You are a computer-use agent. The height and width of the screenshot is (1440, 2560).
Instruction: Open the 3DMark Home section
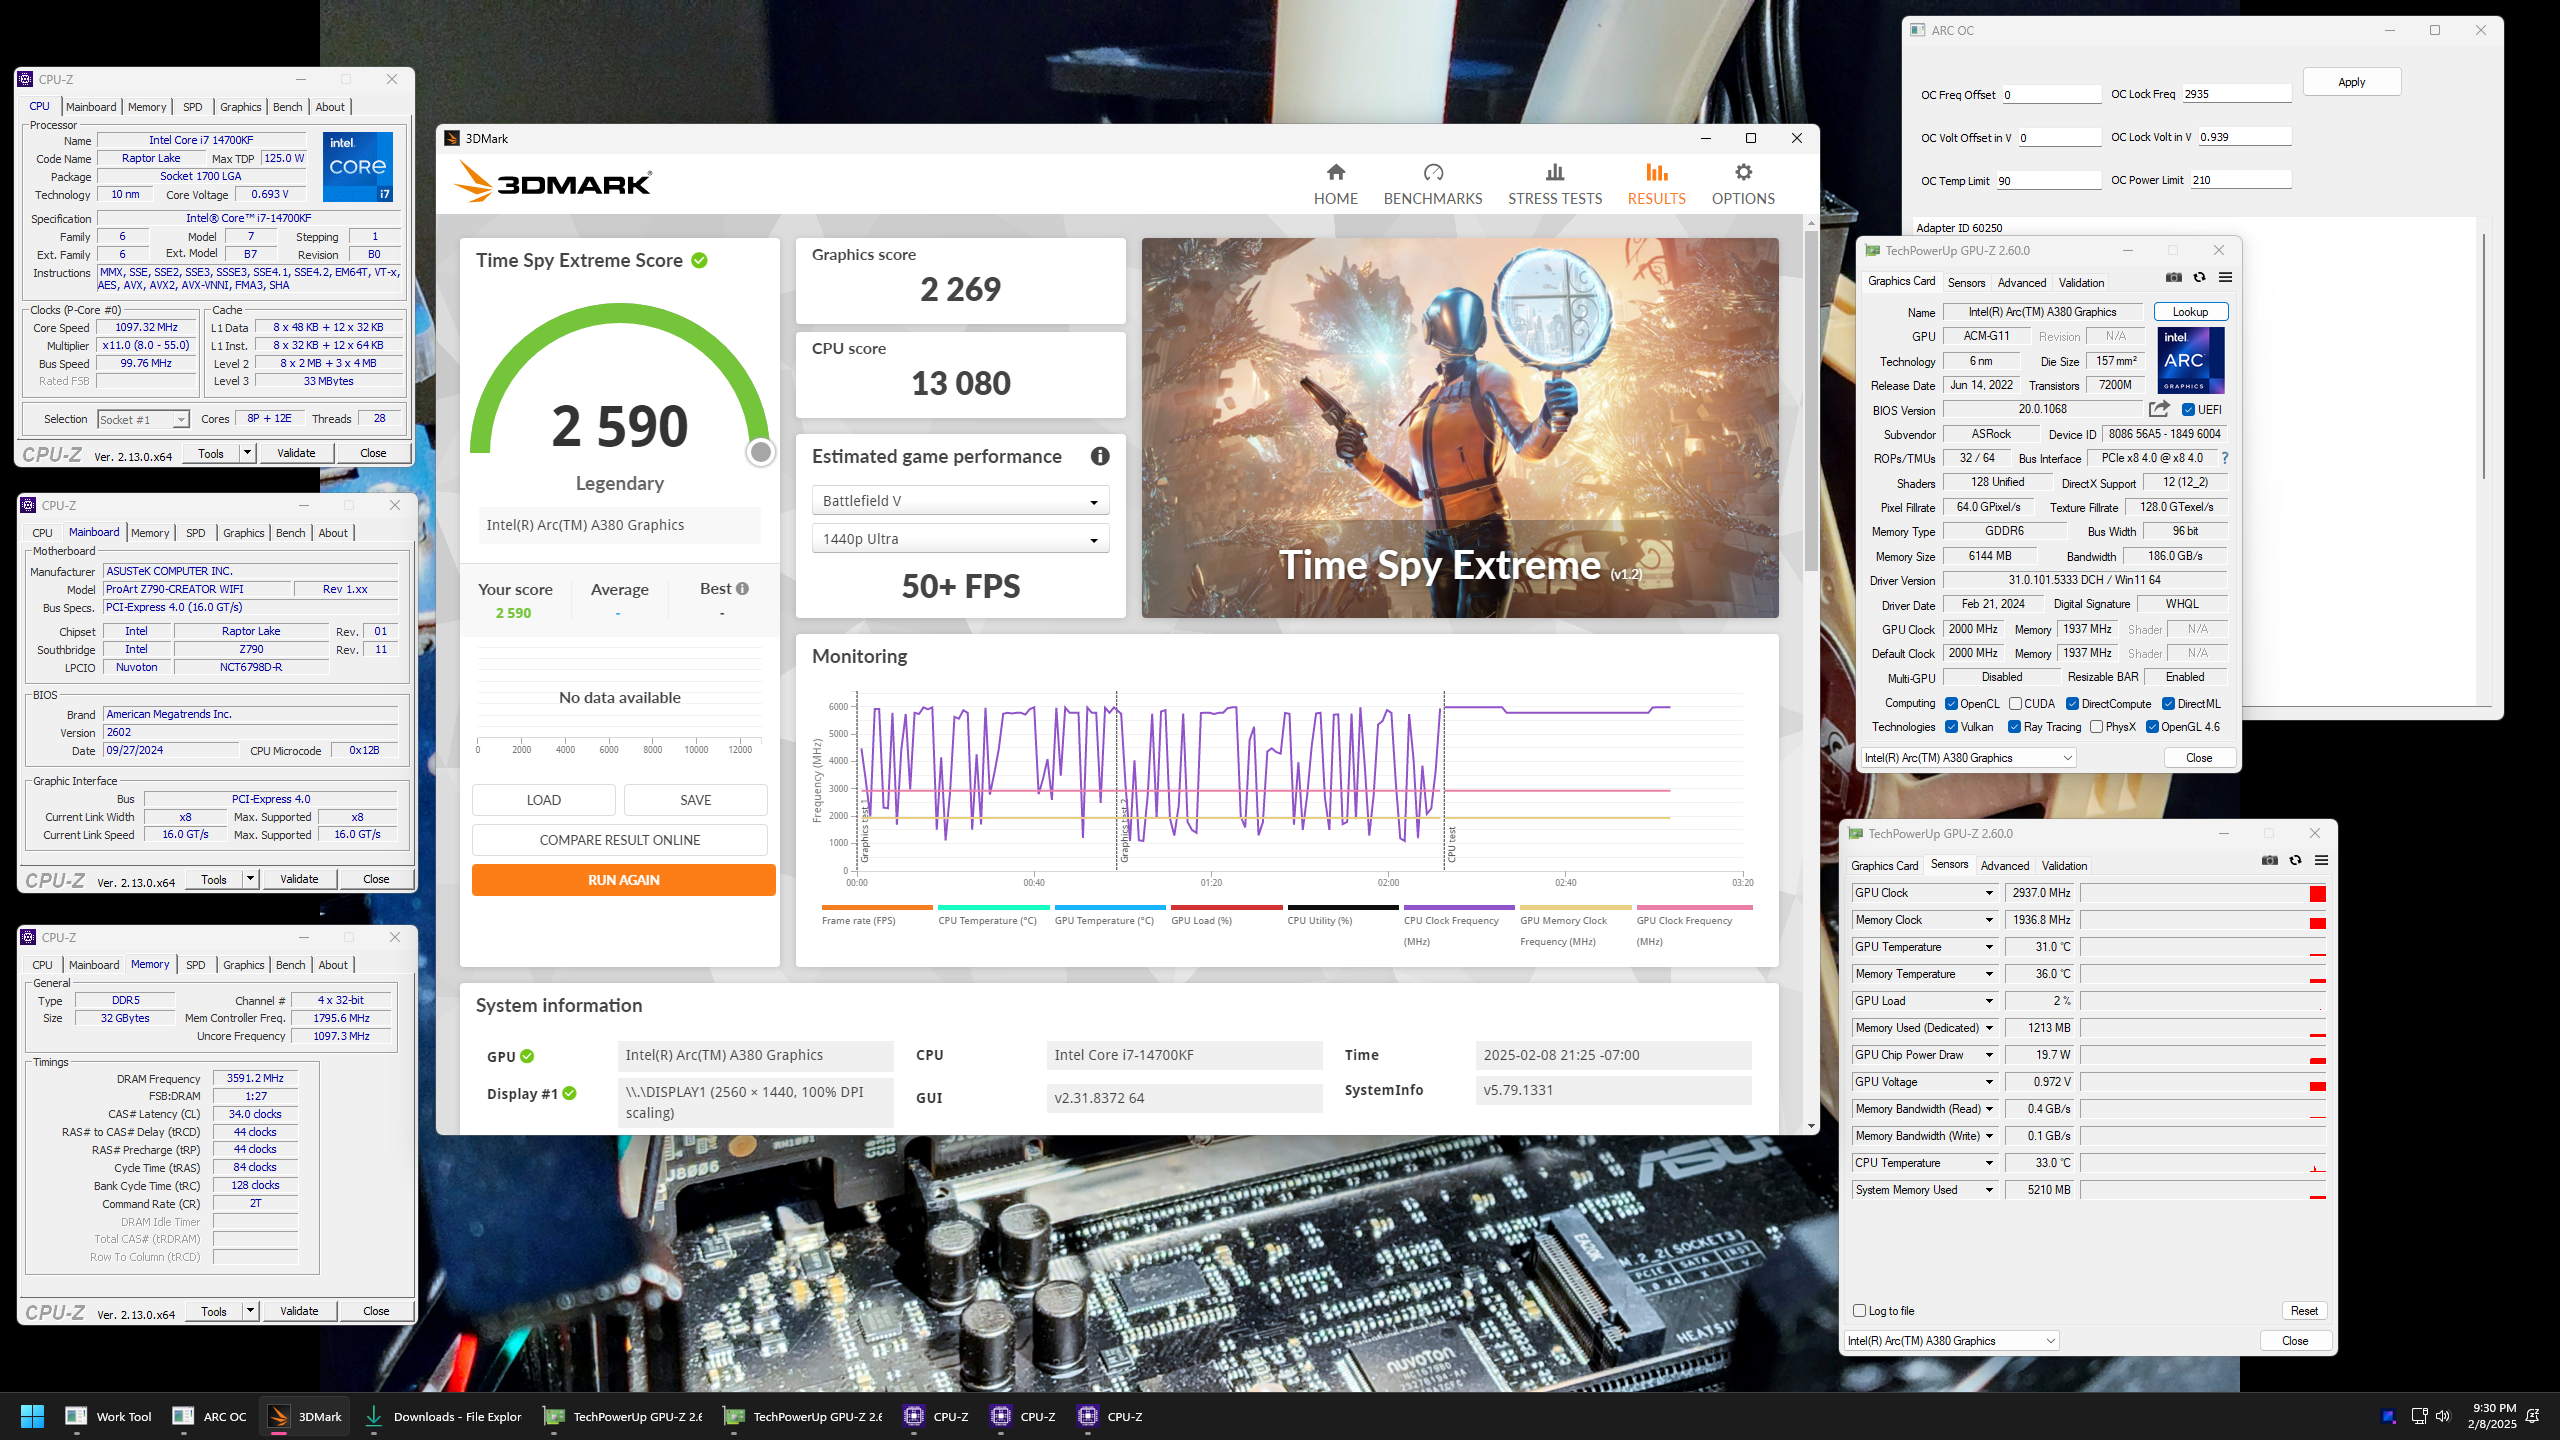pos(1335,185)
